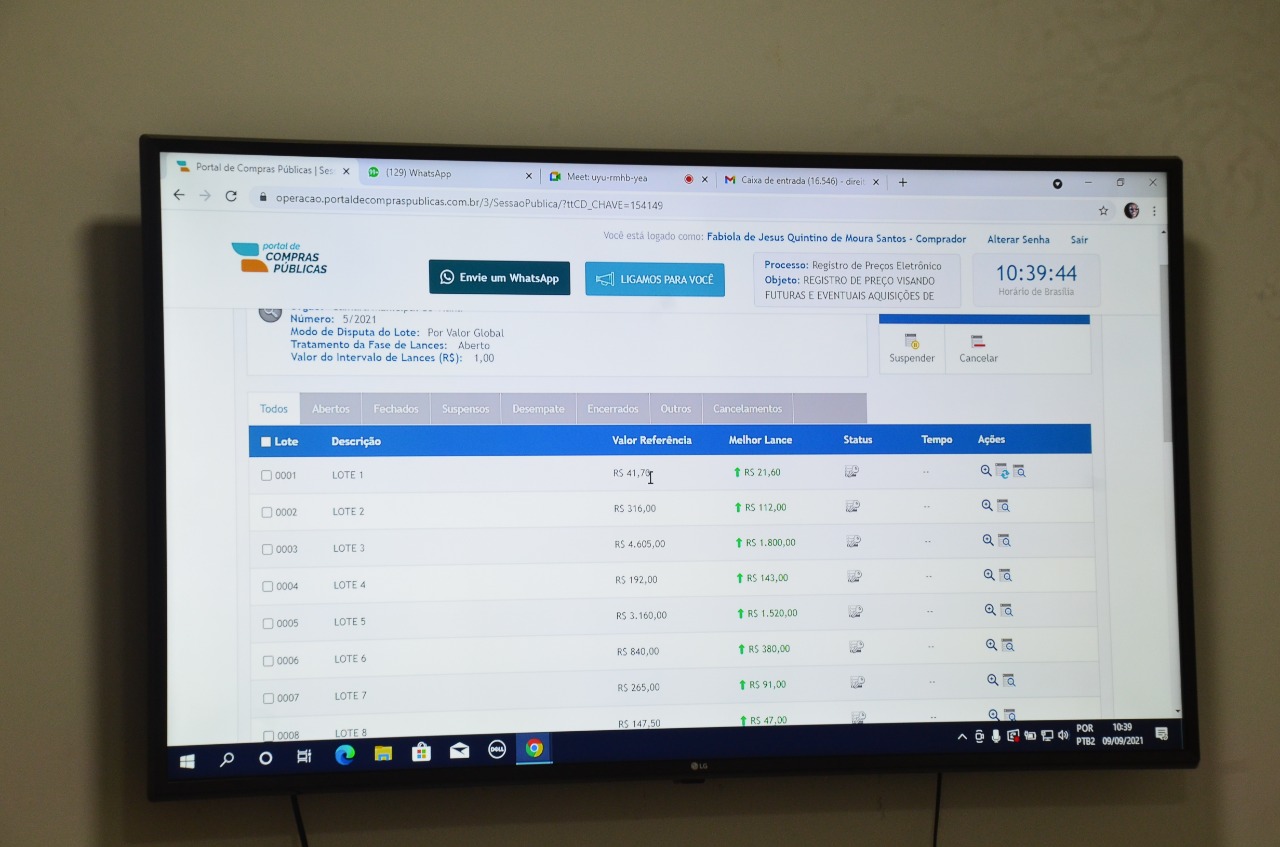Click document search icon for LOTE 5

pyautogui.click(x=1007, y=611)
